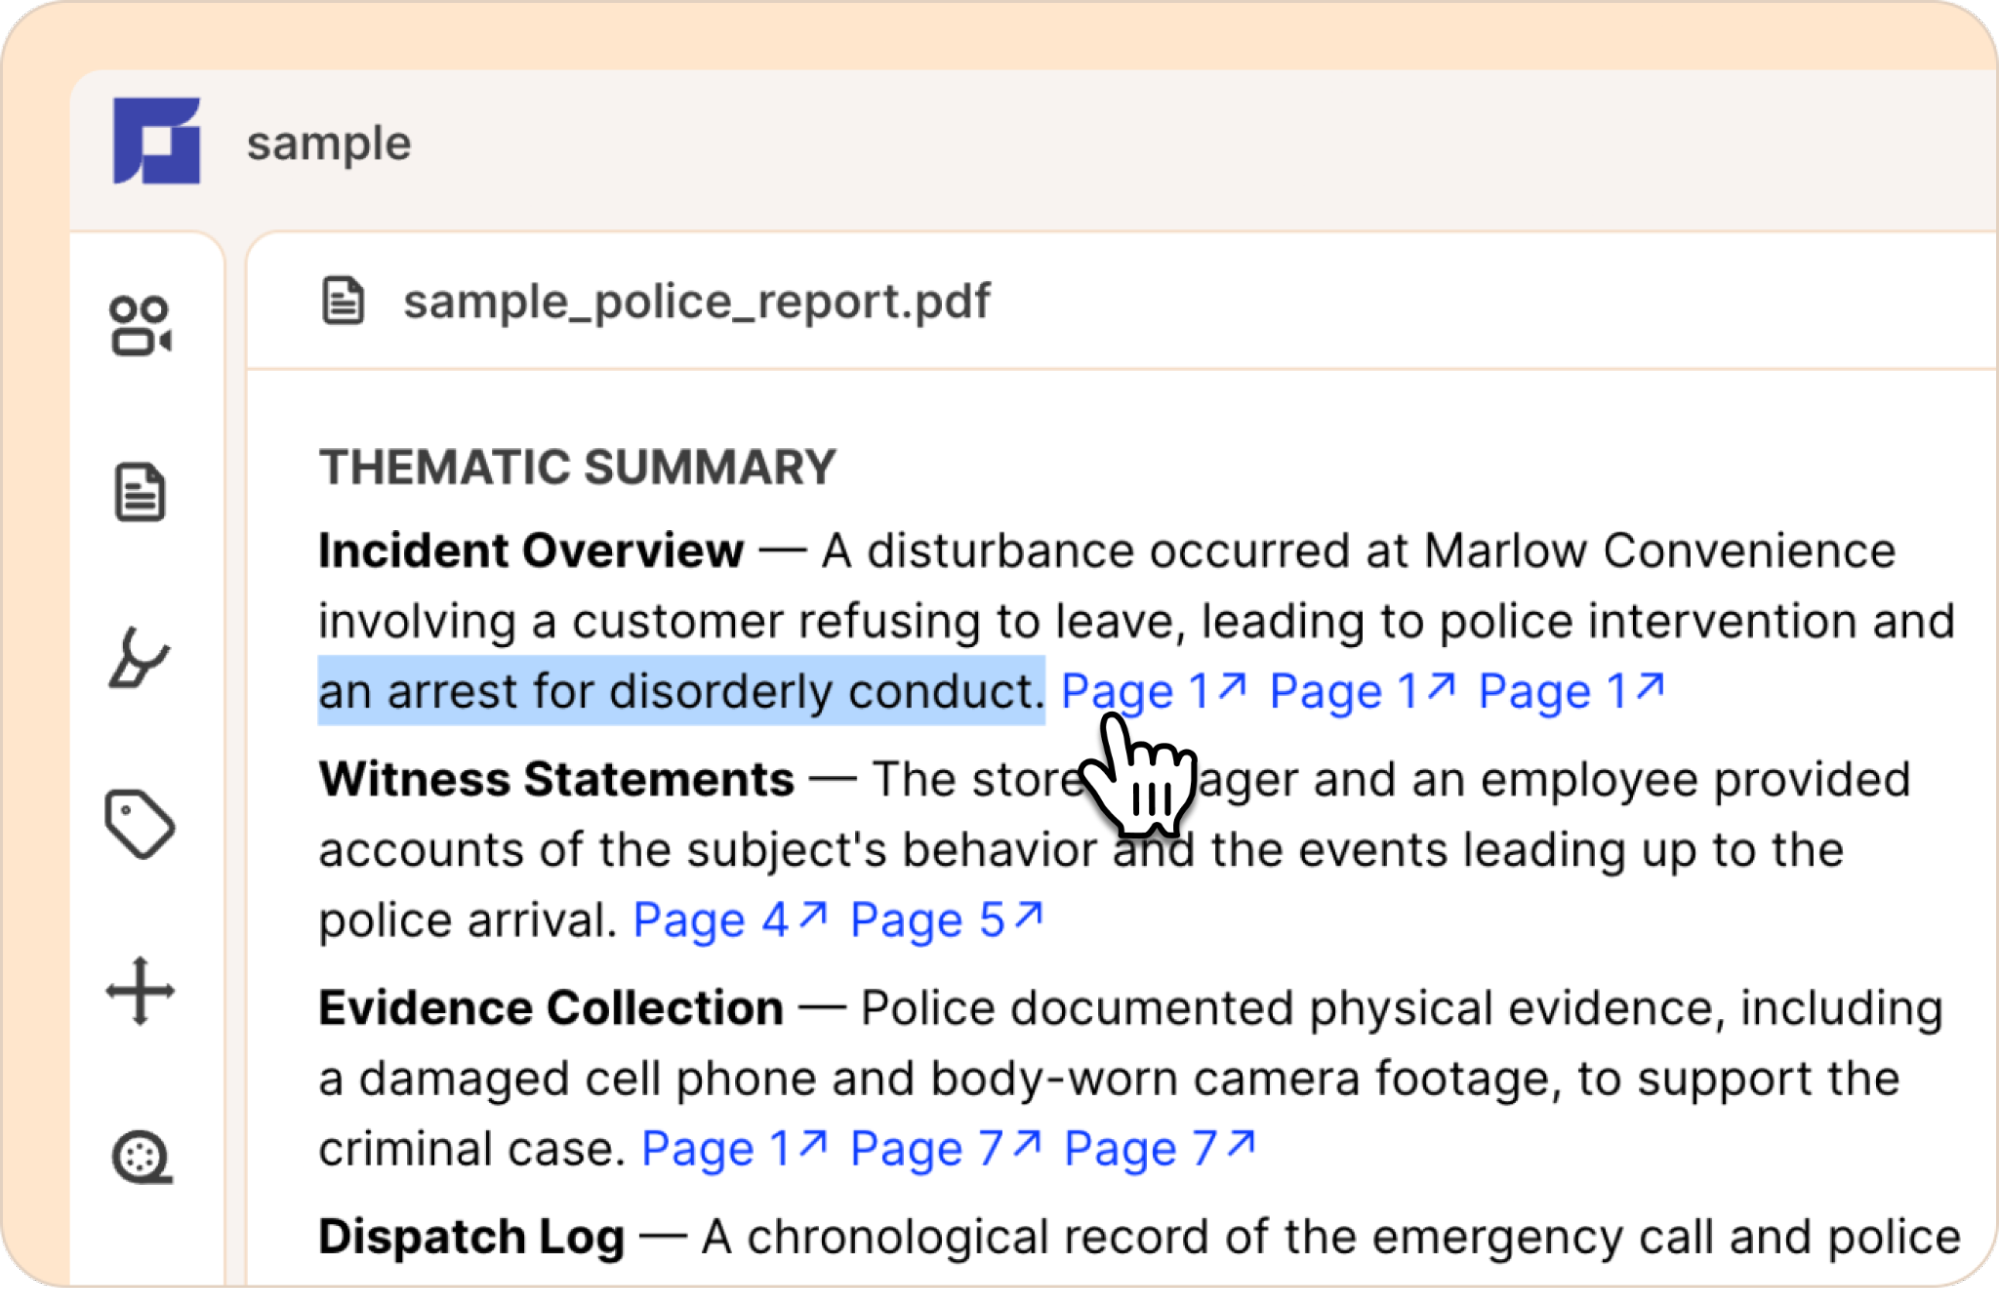Click the blue app logo icon

[x=156, y=141]
